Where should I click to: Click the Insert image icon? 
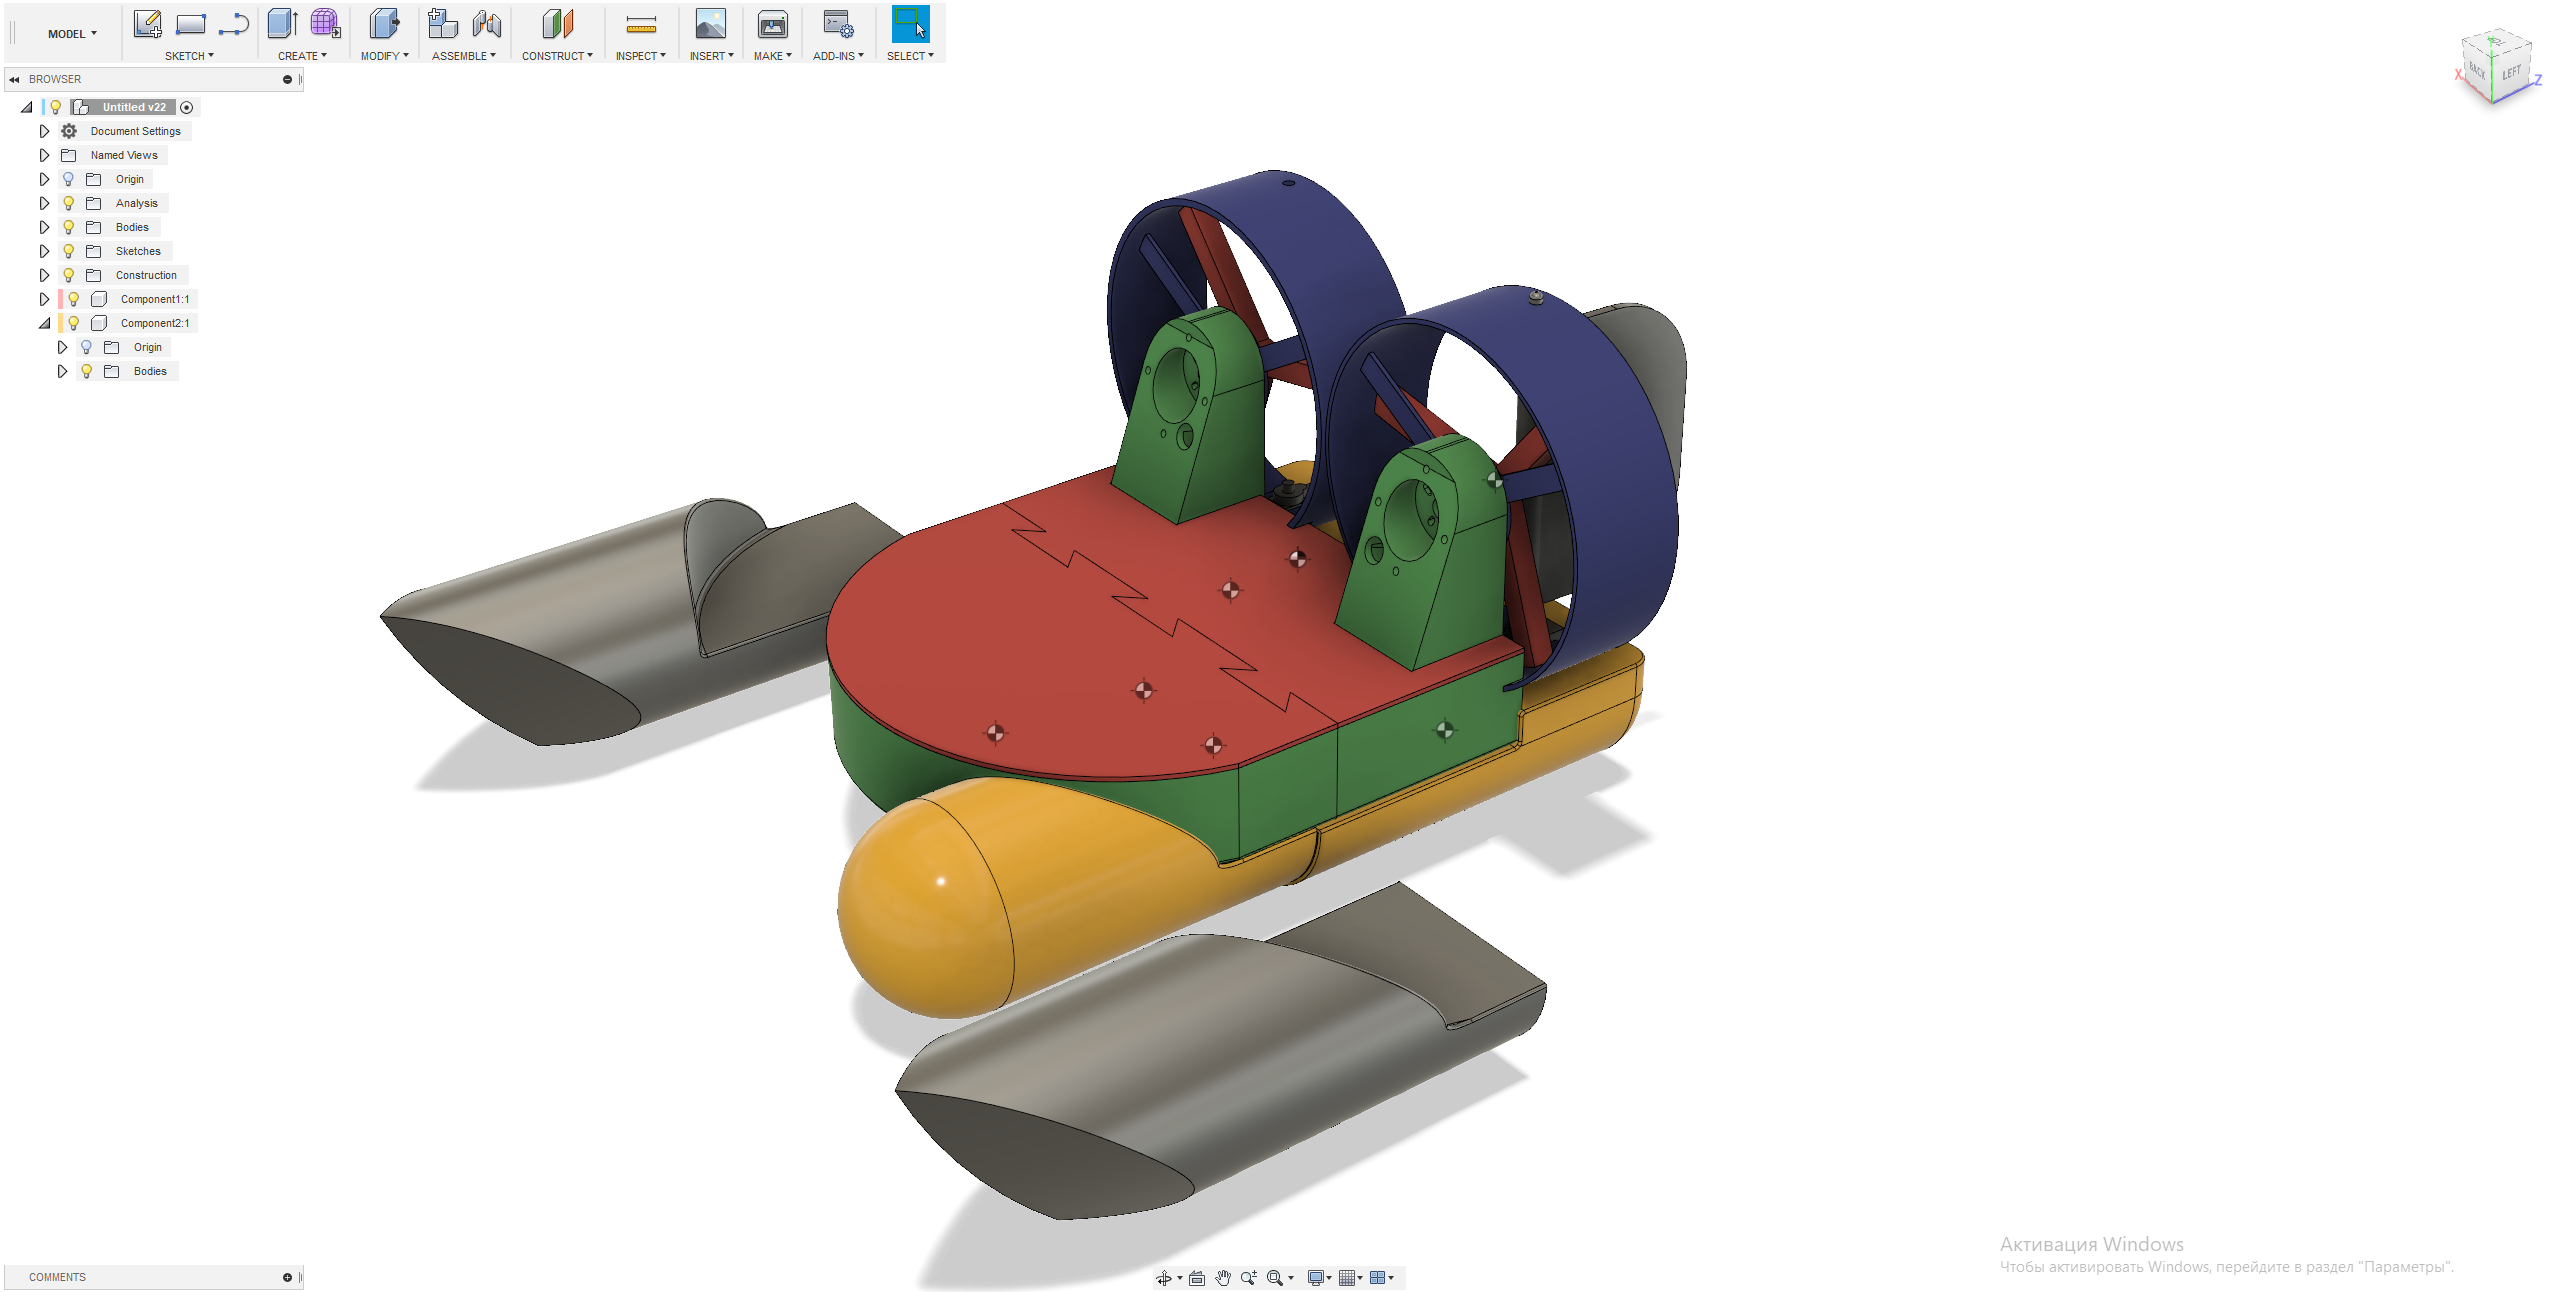point(711,24)
